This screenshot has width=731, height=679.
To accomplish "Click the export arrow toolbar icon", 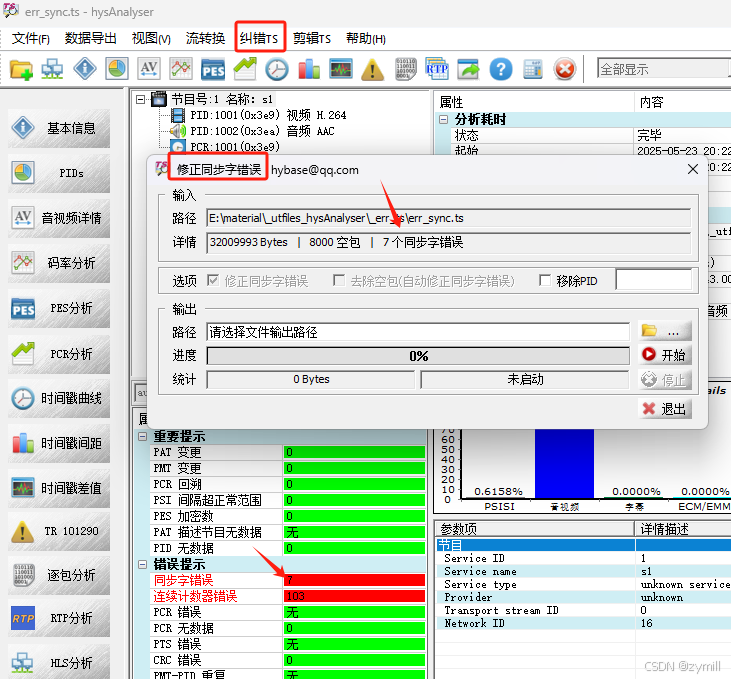I will [469, 69].
